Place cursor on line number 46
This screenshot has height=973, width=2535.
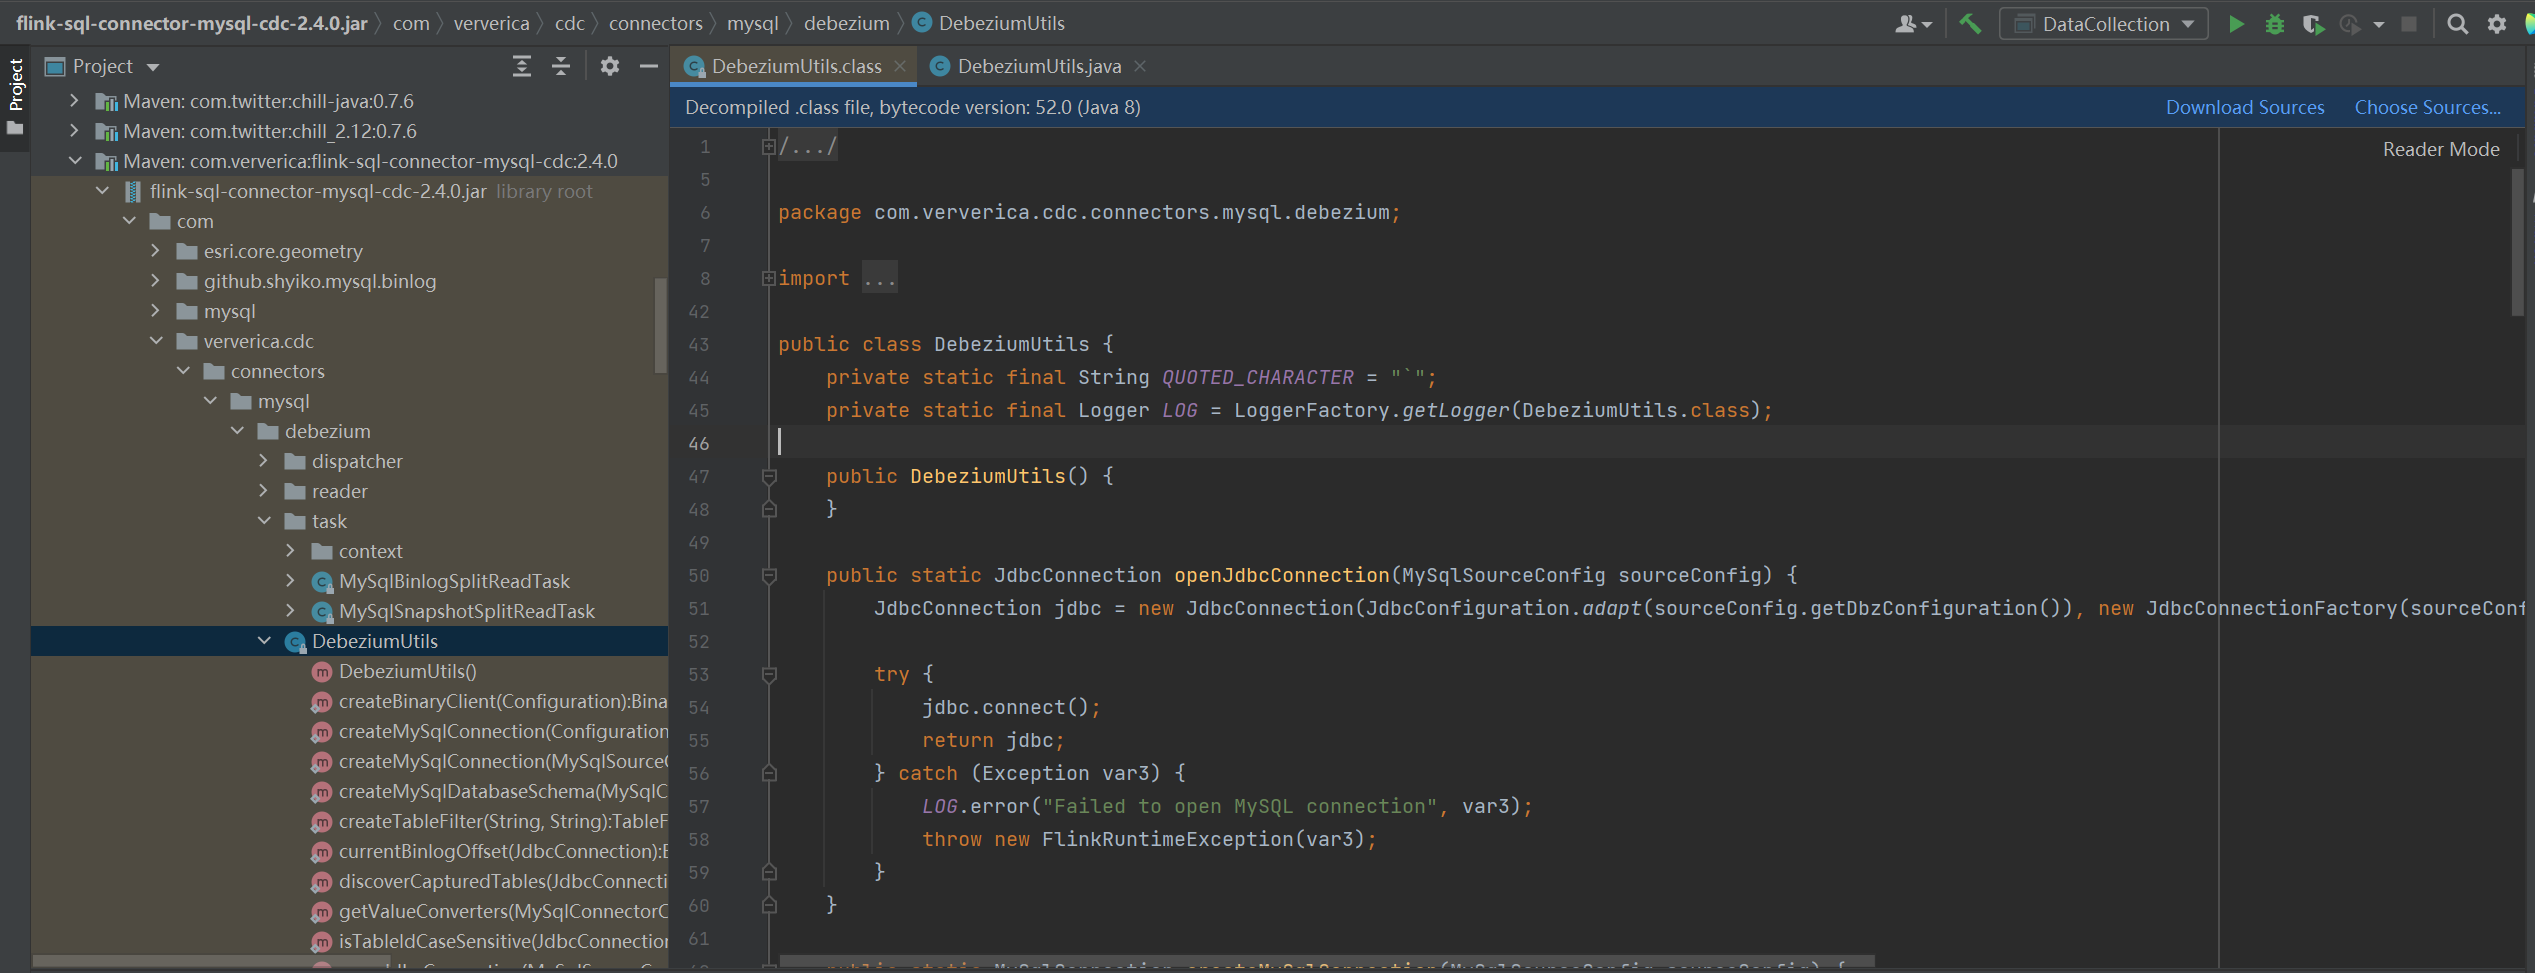(699, 443)
